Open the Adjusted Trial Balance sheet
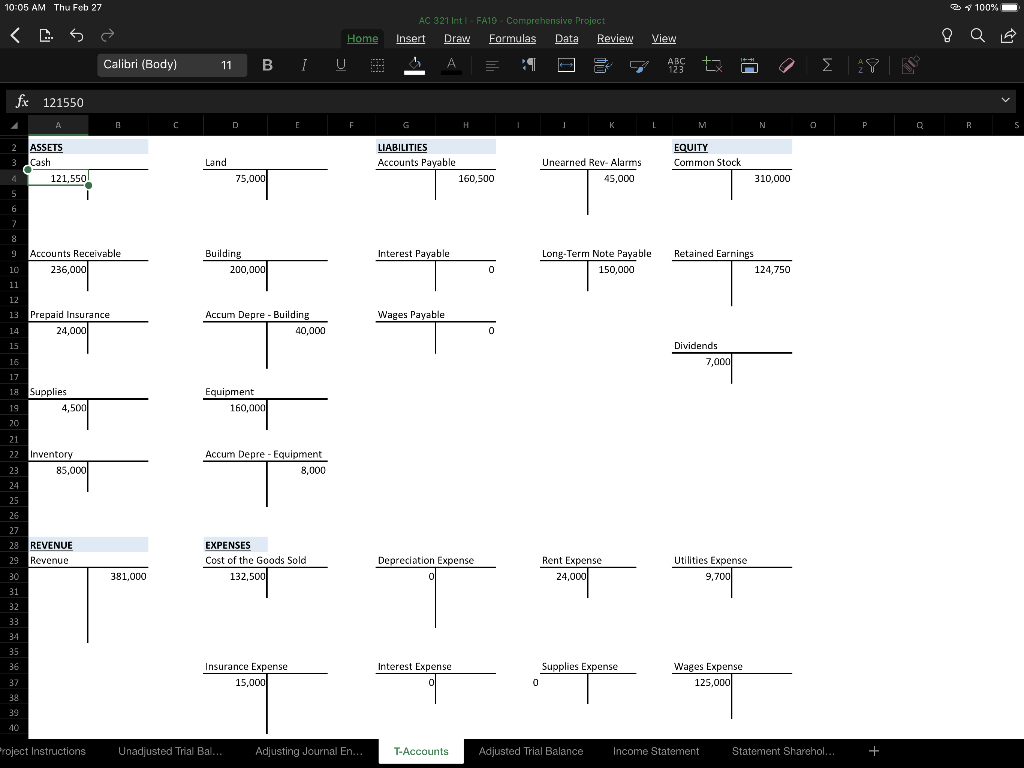Image resolution: width=1024 pixels, height=768 pixels. (530, 751)
